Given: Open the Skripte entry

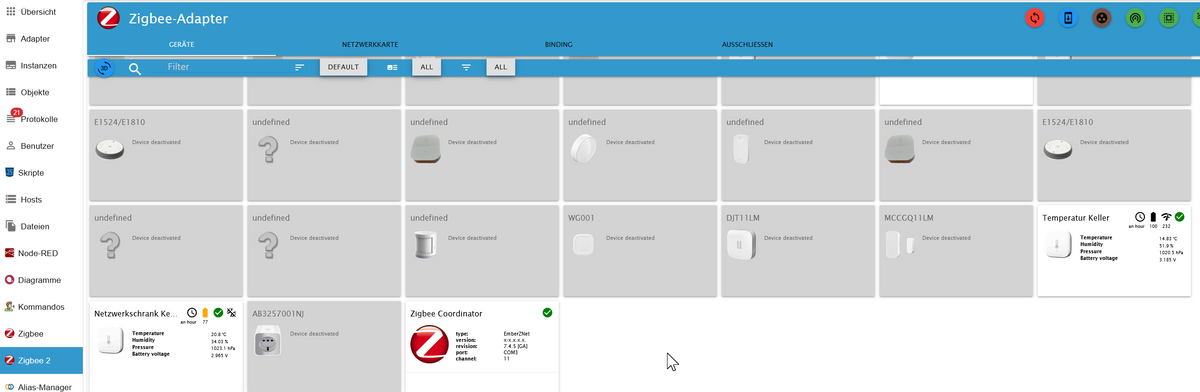Looking at the screenshot, I should (x=41, y=172).
